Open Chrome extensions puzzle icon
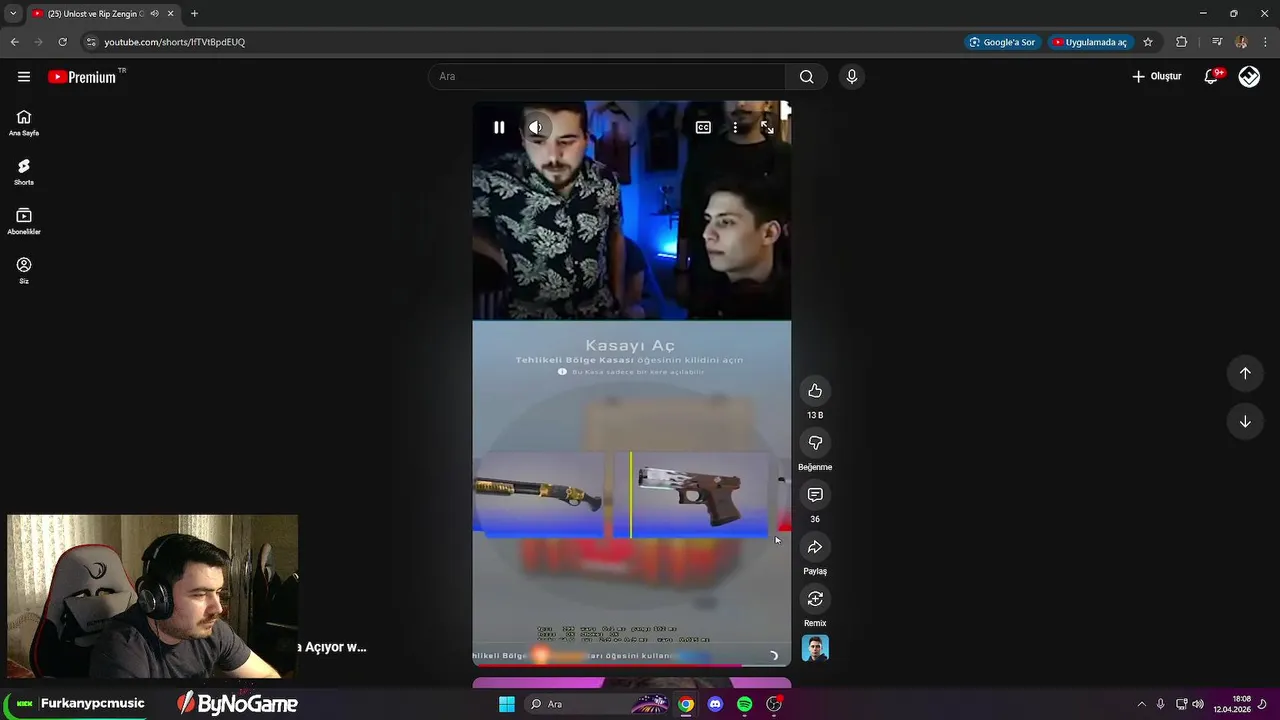The width and height of the screenshot is (1280, 720). tap(1181, 42)
